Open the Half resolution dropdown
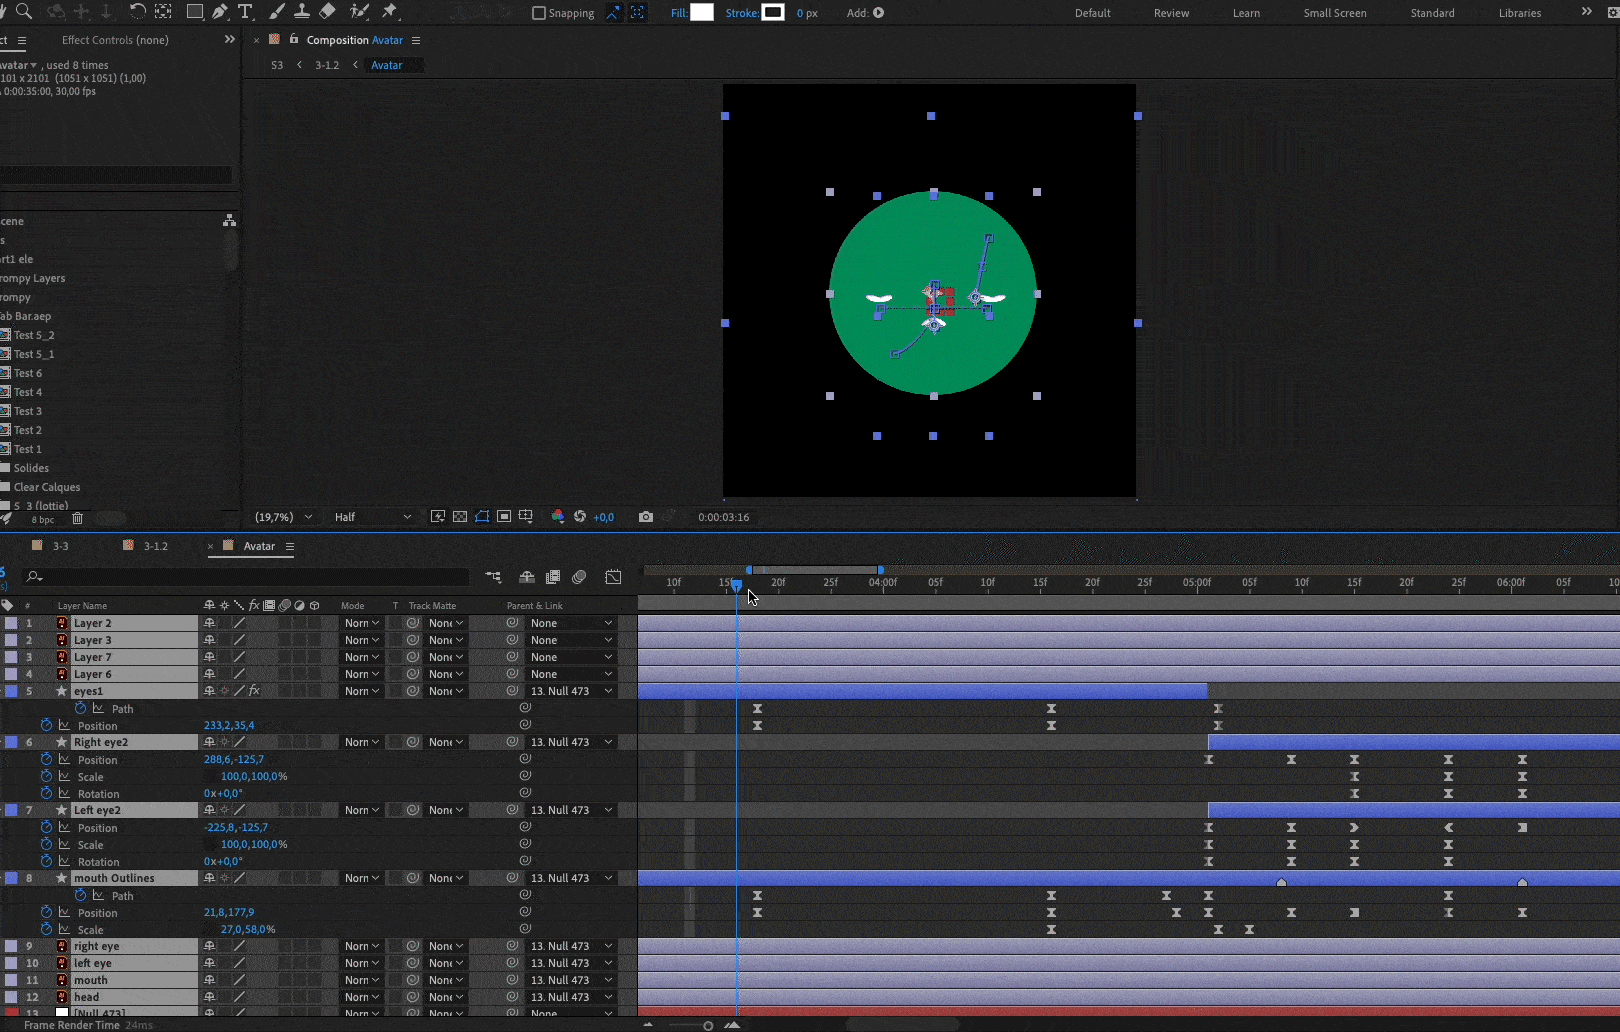The image size is (1620, 1032). coord(372,517)
